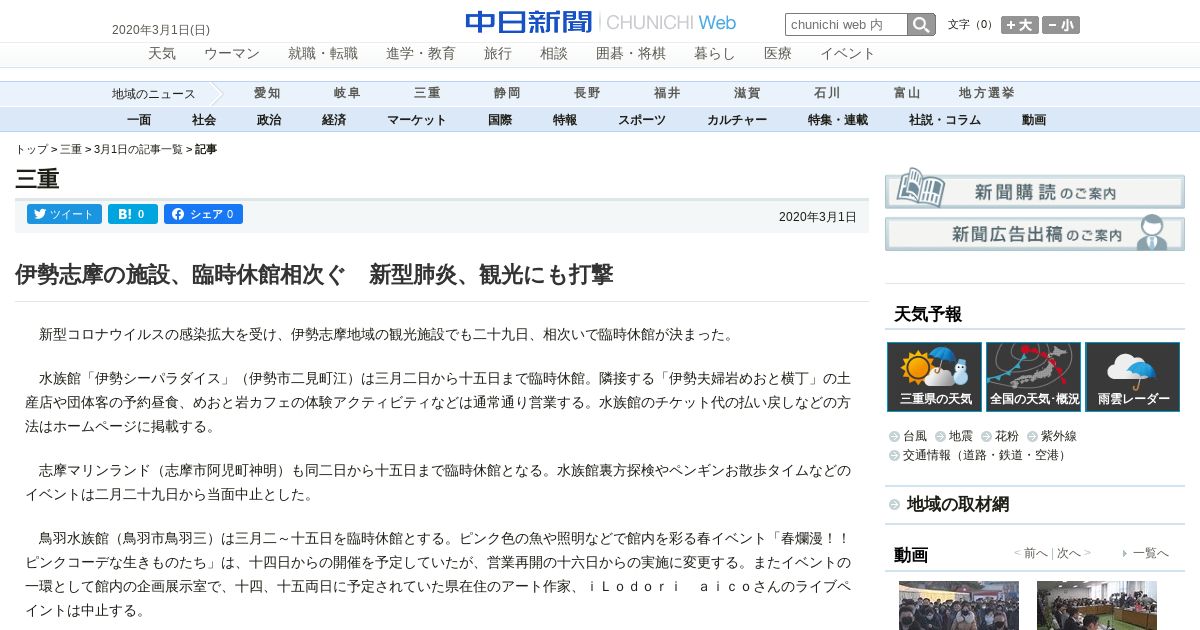Open 囲碁・将棋 in top navigation

tap(631, 54)
